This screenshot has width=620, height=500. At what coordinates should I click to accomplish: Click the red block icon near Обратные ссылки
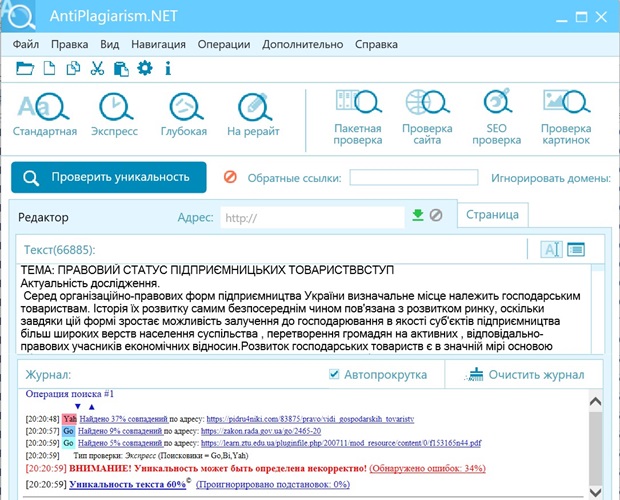pyautogui.click(x=230, y=177)
